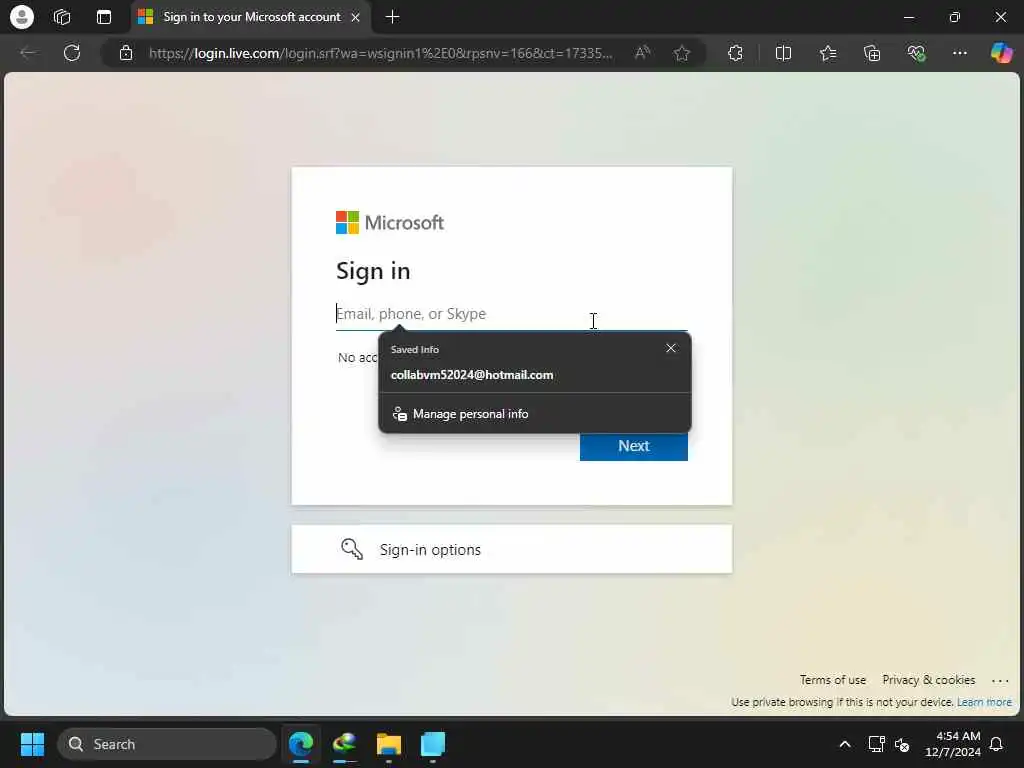This screenshot has height=768, width=1024.
Task: Select the 'Sign in to your Microsoft account' tab
Action: [251, 17]
